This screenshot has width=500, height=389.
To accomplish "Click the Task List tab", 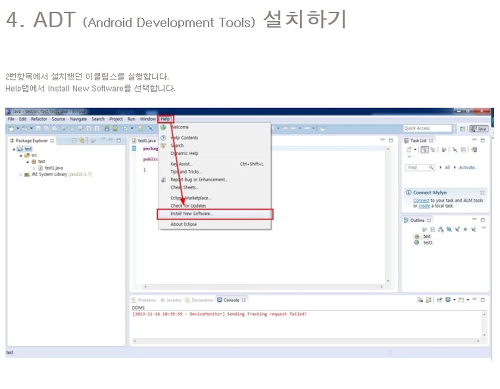I will [419, 141].
